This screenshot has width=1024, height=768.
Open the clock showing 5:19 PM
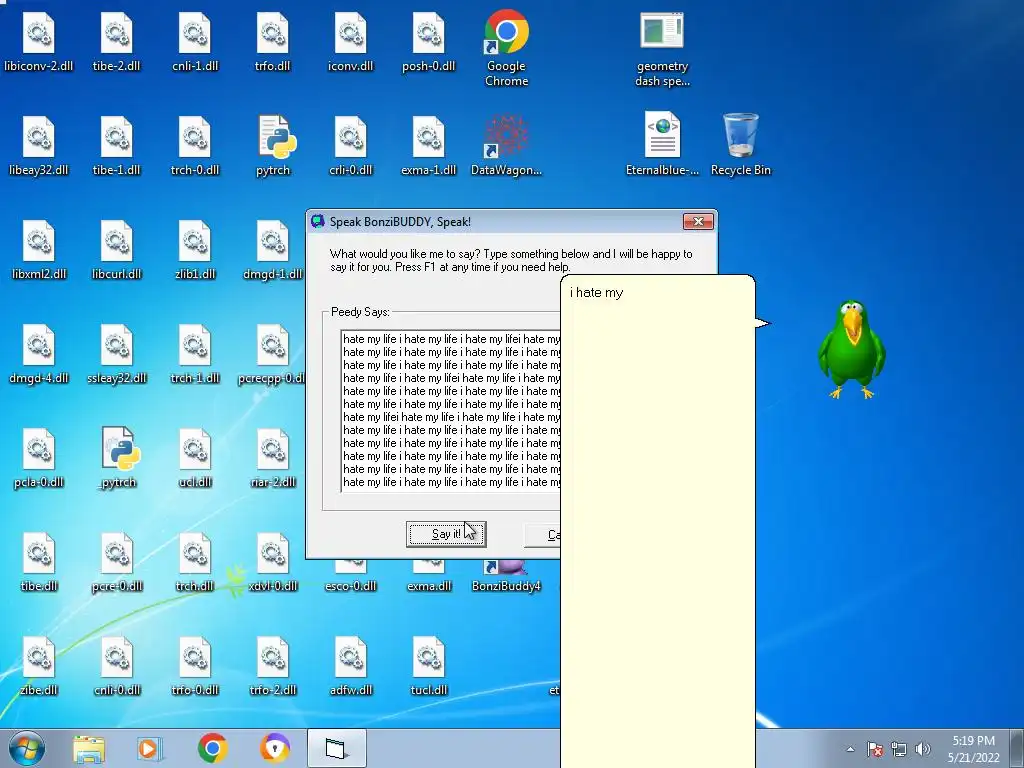point(974,749)
